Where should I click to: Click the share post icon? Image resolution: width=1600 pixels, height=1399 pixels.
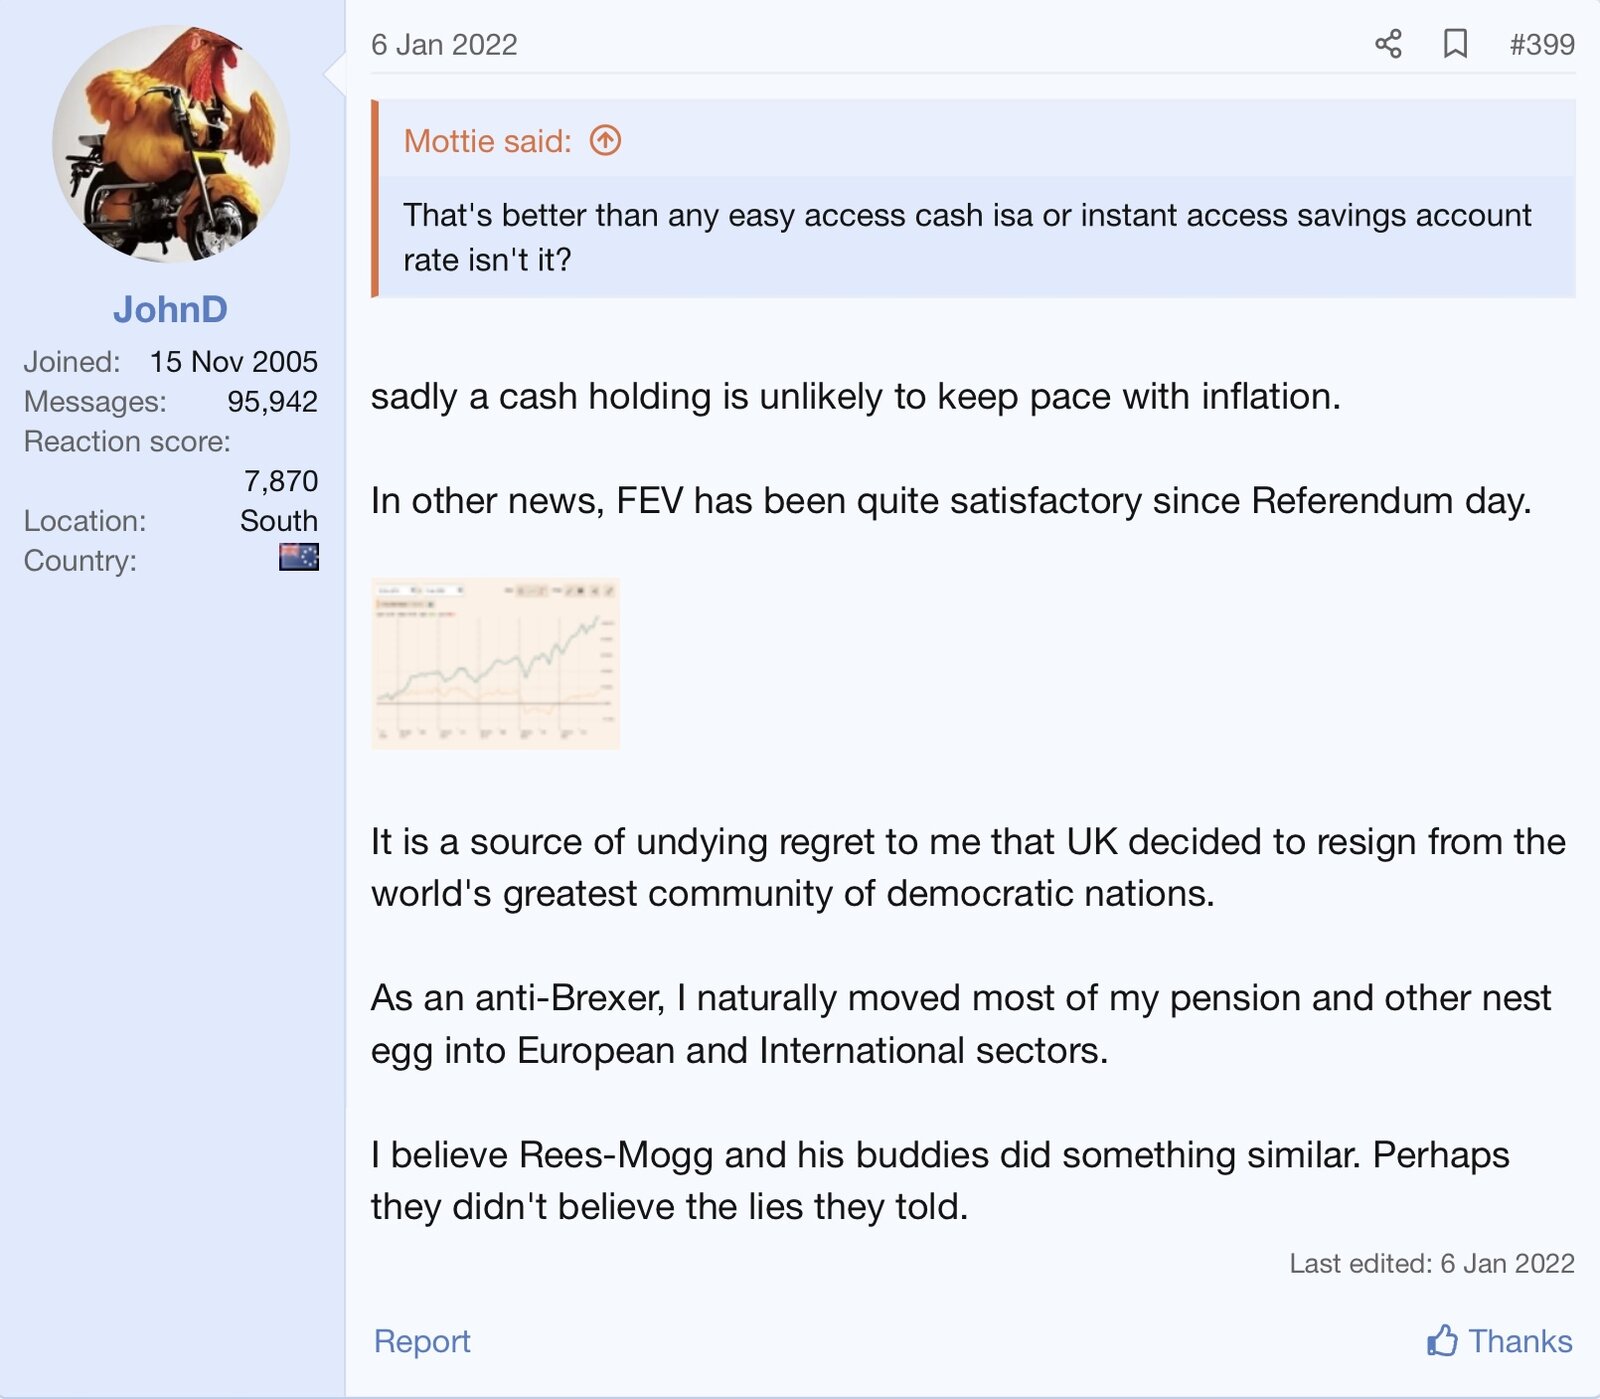(1388, 44)
